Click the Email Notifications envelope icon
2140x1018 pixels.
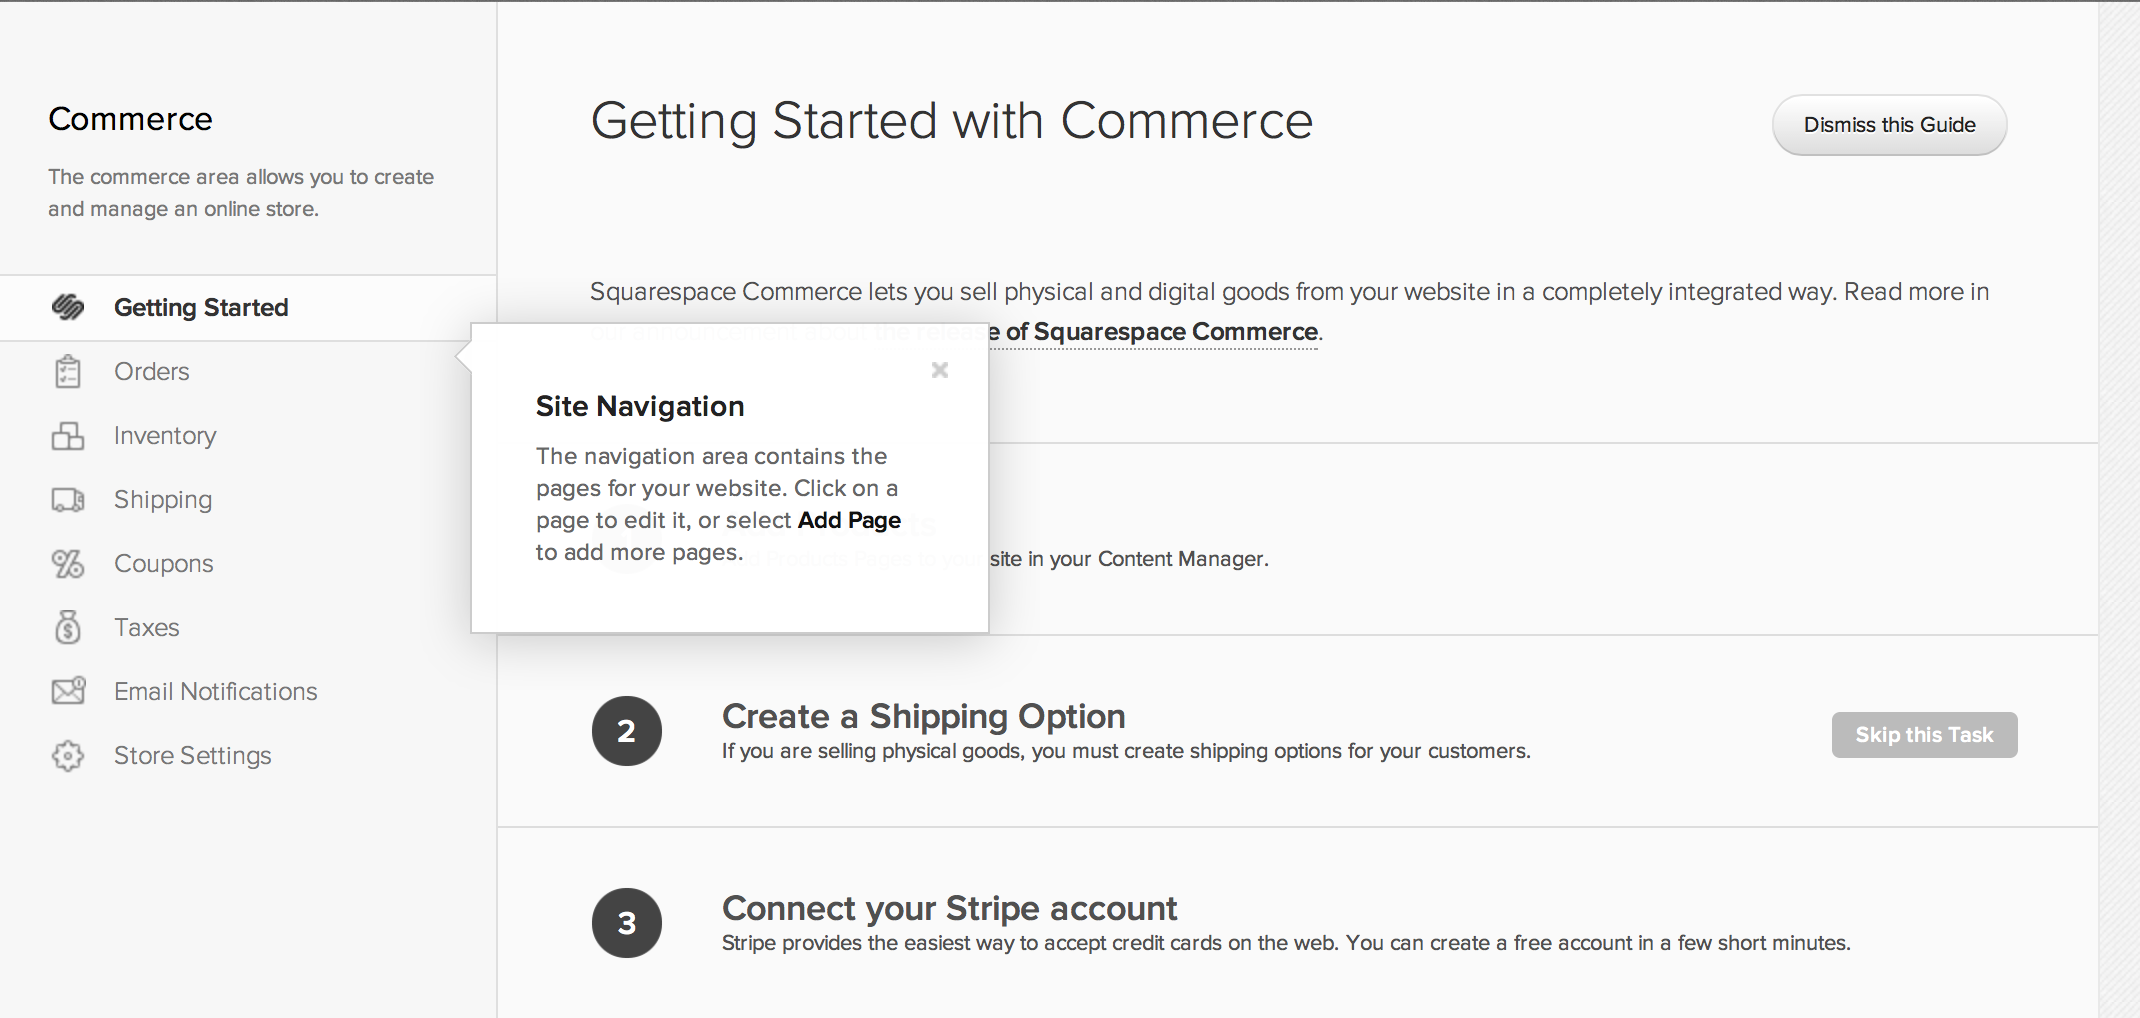pos(68,691)
